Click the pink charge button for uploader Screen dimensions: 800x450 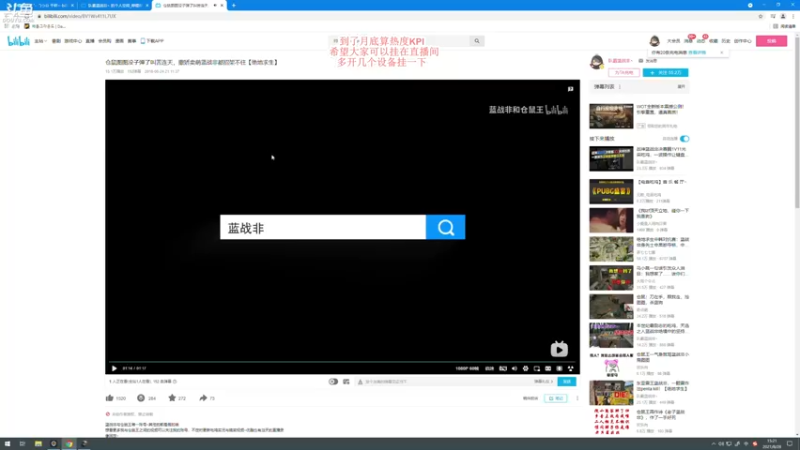[624, 72]
